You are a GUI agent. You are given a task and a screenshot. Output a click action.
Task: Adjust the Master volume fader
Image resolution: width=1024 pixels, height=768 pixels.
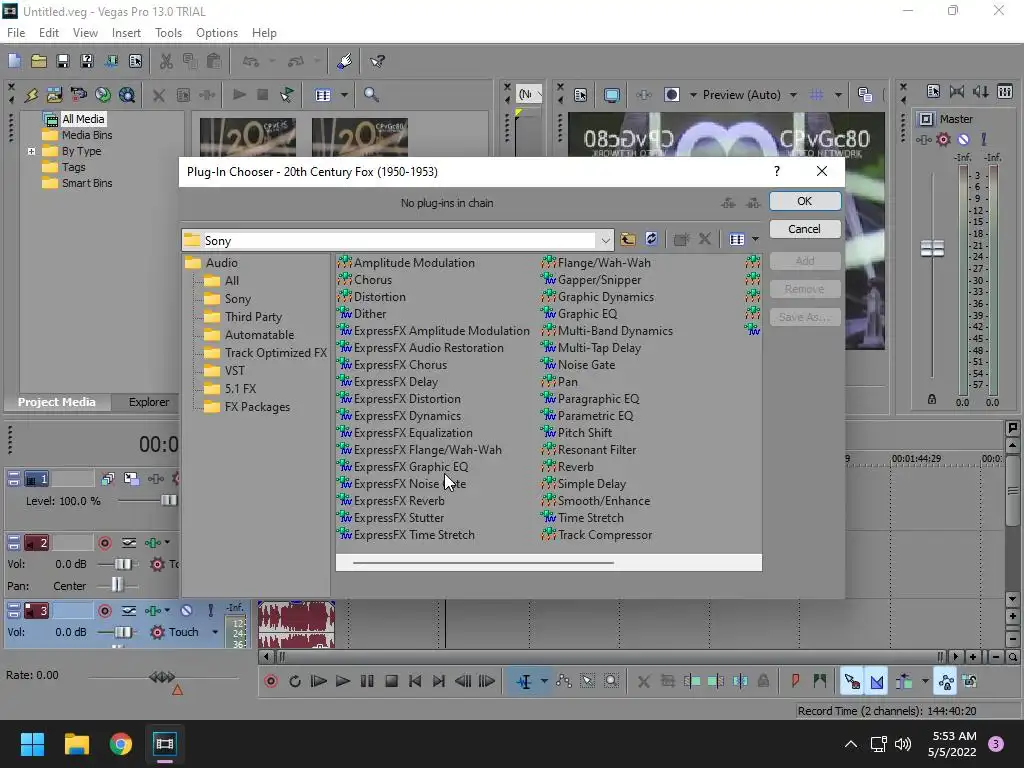[932, 248]
